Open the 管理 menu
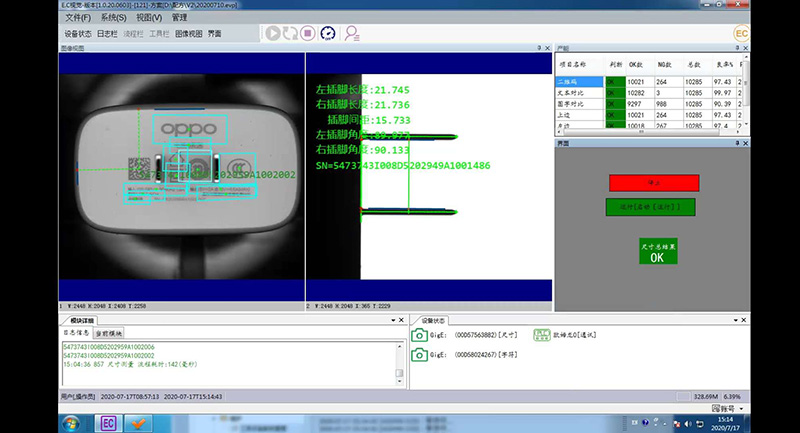 (180, 18)
